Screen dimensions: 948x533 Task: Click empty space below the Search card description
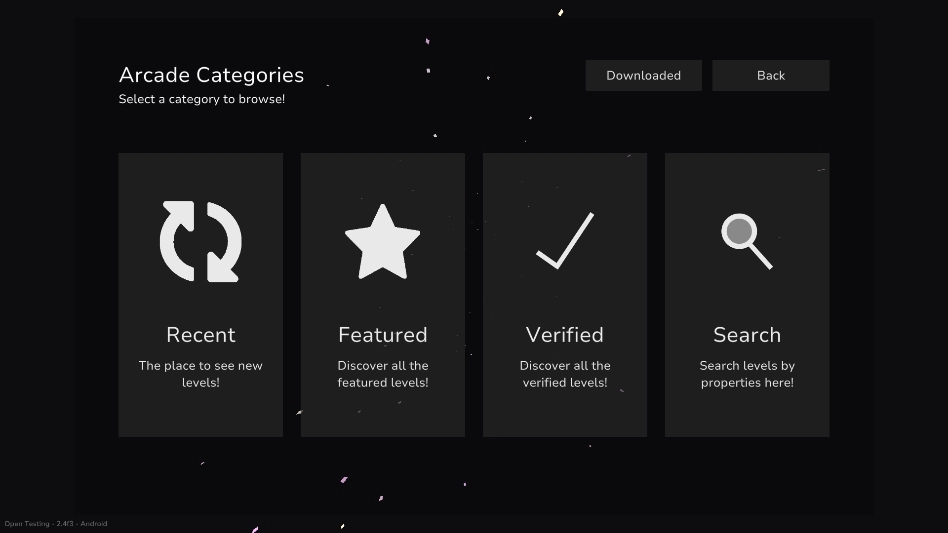coord(746,414)
